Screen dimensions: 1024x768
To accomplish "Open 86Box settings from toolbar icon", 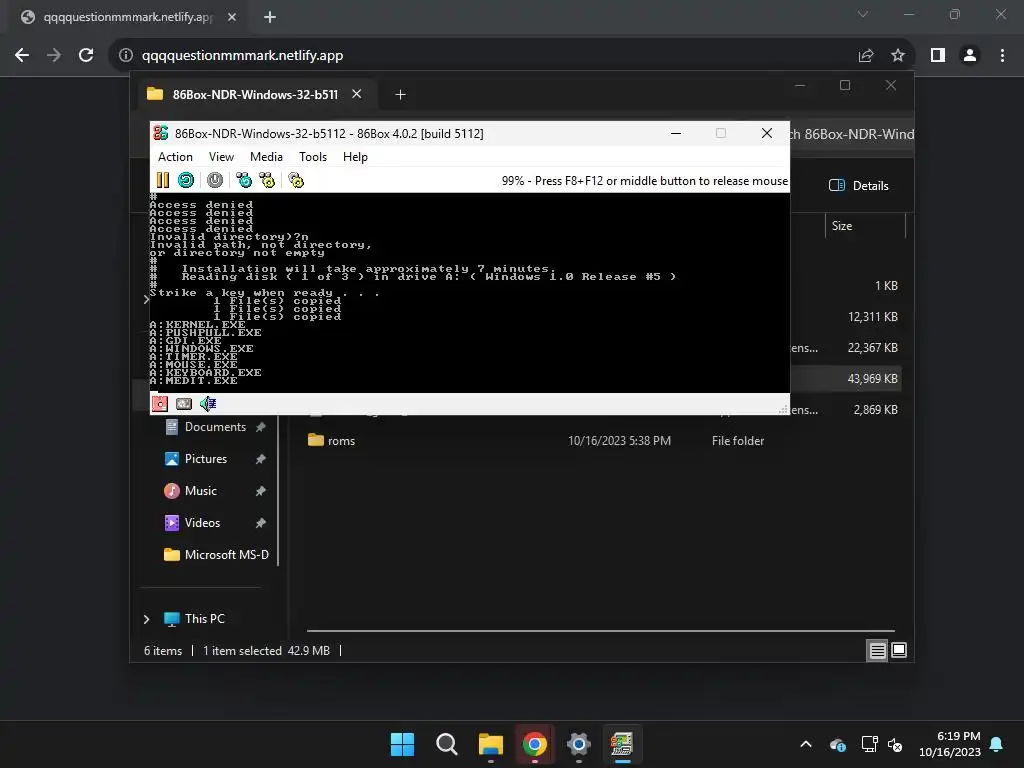I will coord(296,180).
